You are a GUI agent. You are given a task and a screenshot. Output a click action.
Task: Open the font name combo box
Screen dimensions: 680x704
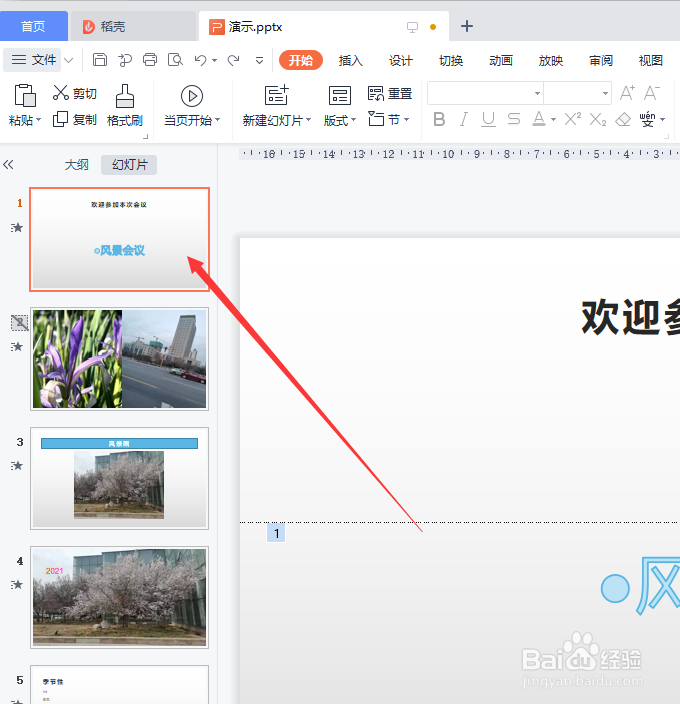[485, 93]
